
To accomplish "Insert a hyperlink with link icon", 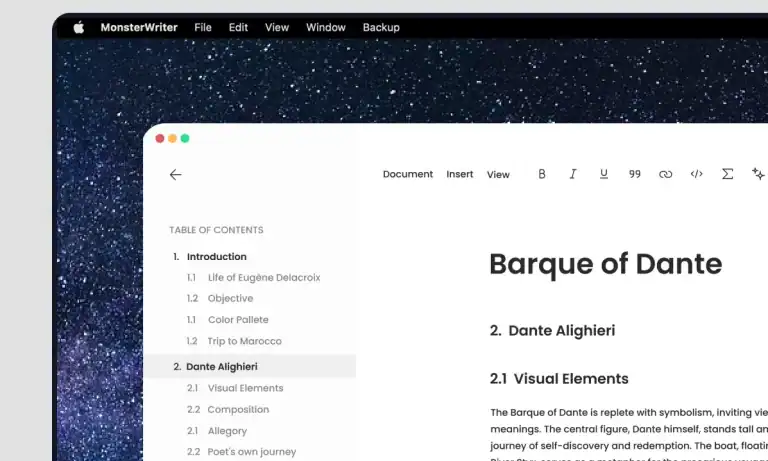I will (665, 174).
